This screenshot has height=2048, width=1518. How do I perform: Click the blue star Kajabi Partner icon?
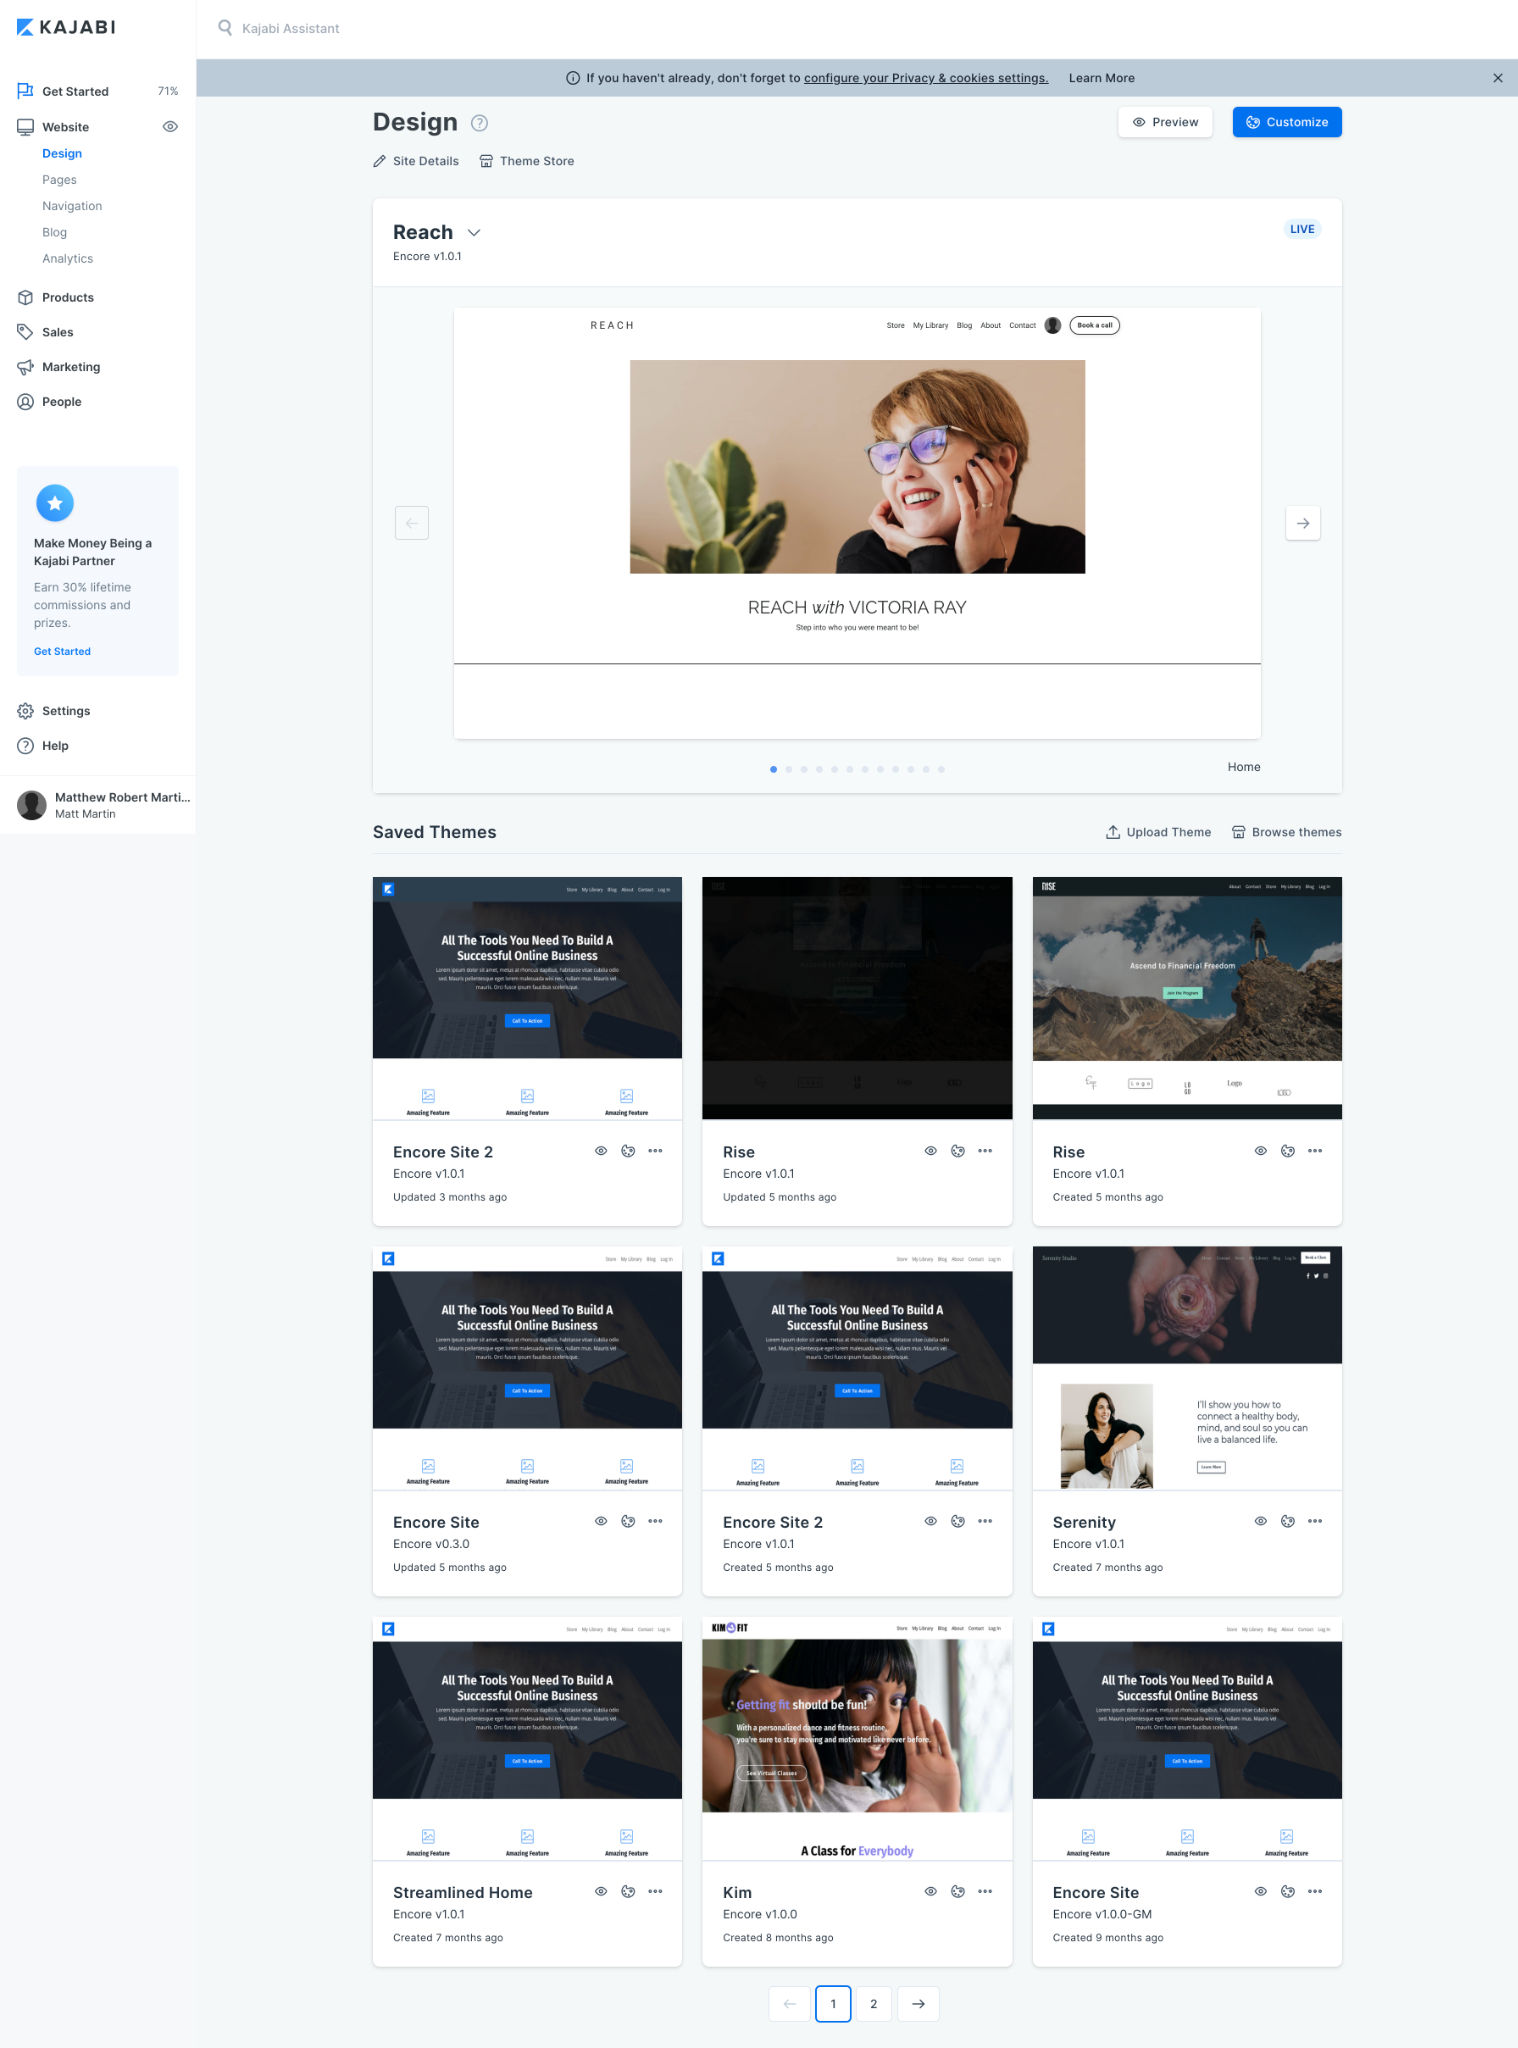[55, 503]
